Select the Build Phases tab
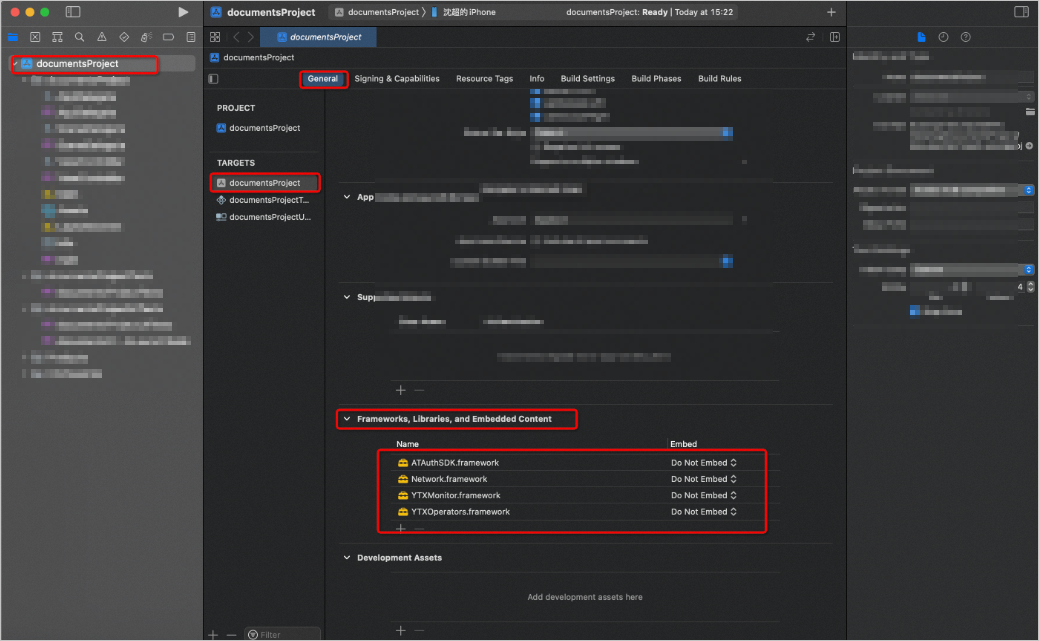The height and width of the screenshot is (641, 1039). [656, 78]
